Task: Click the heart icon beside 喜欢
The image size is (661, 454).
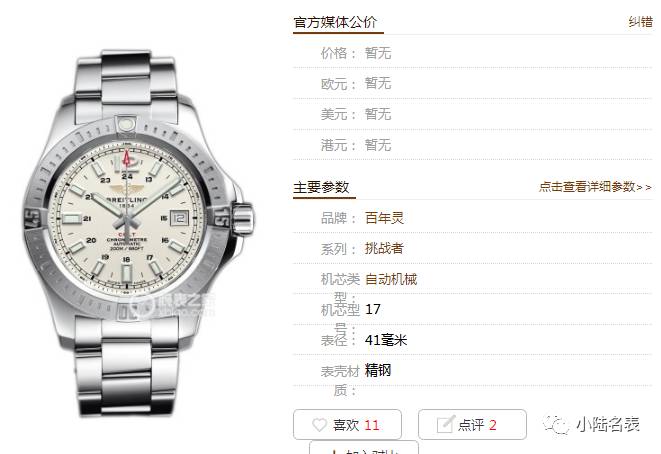Action: [319, 424]
